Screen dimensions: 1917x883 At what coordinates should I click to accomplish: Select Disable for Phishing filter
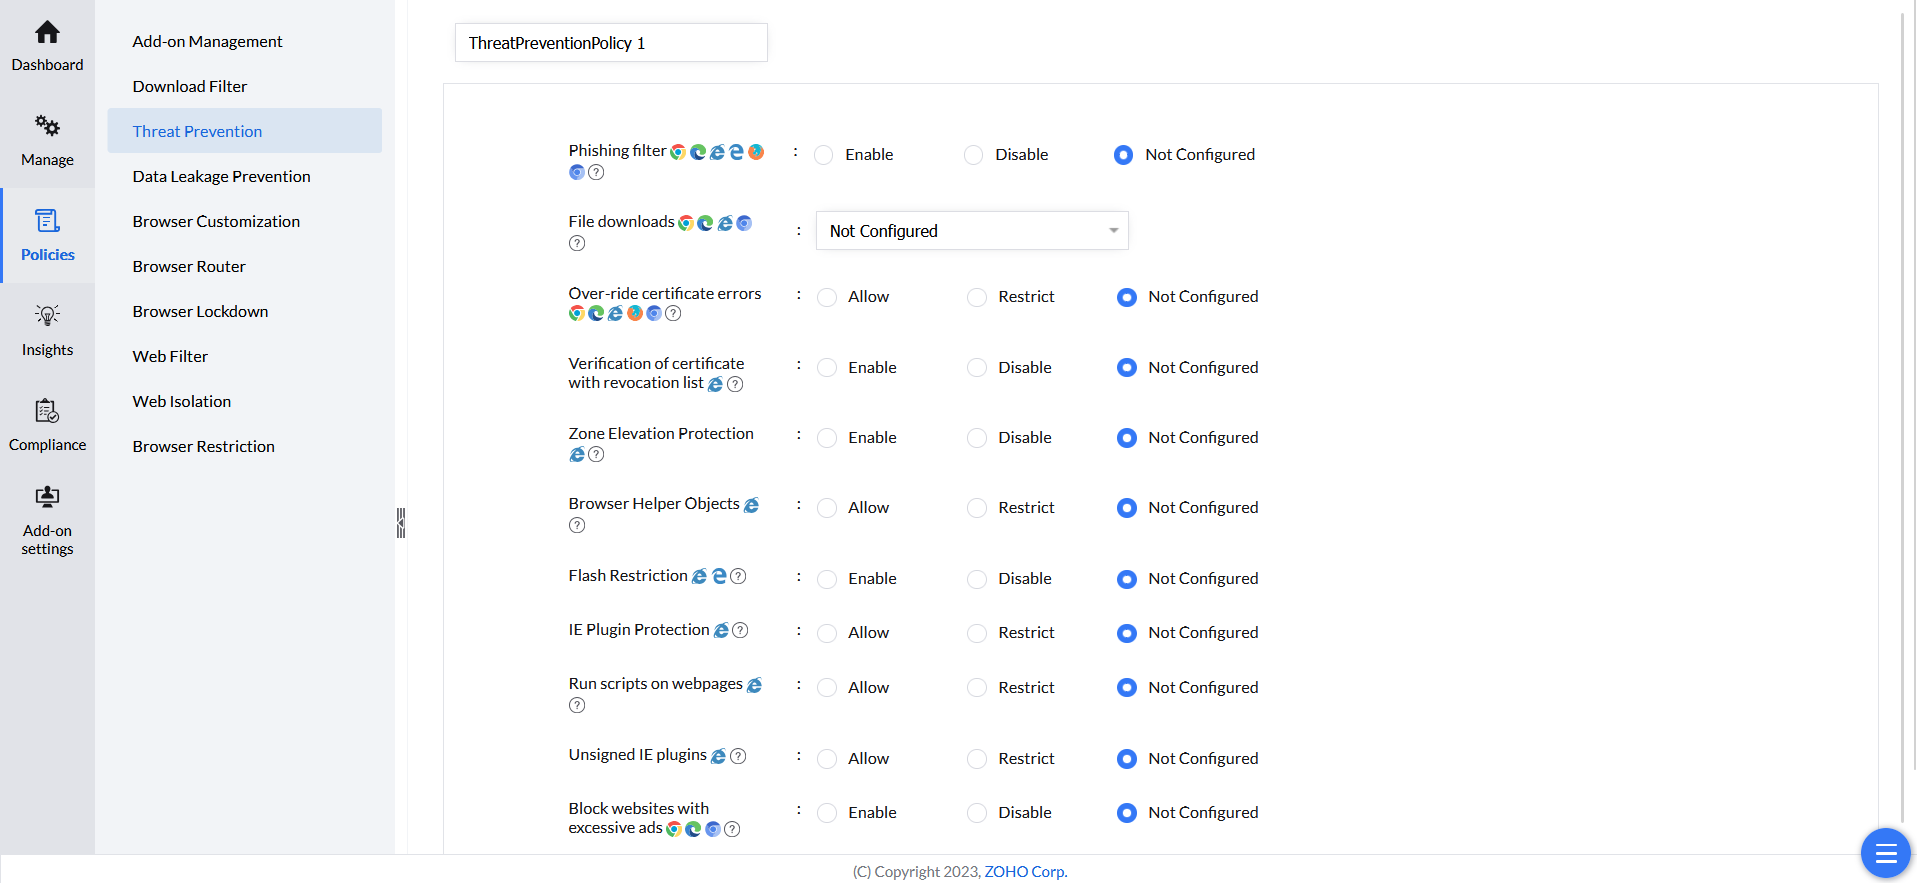click(974, 155)
